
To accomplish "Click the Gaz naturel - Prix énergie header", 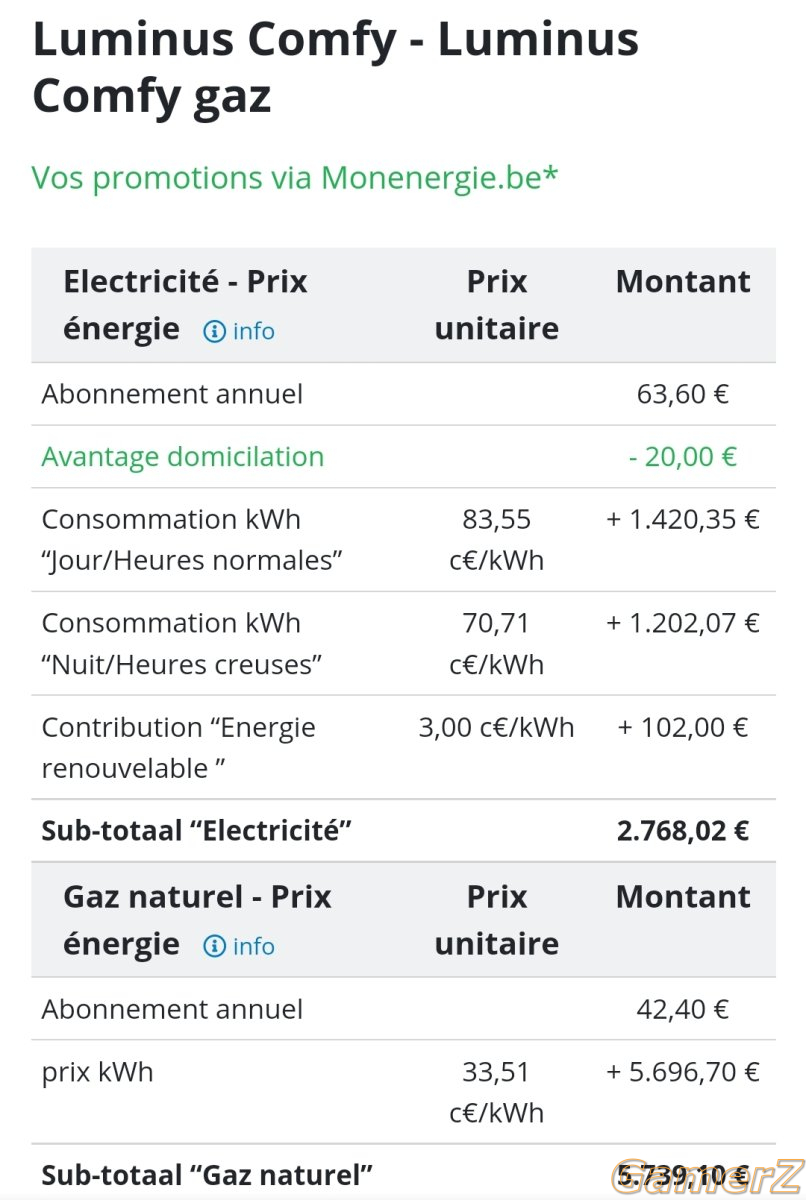I will coord(197,920).
